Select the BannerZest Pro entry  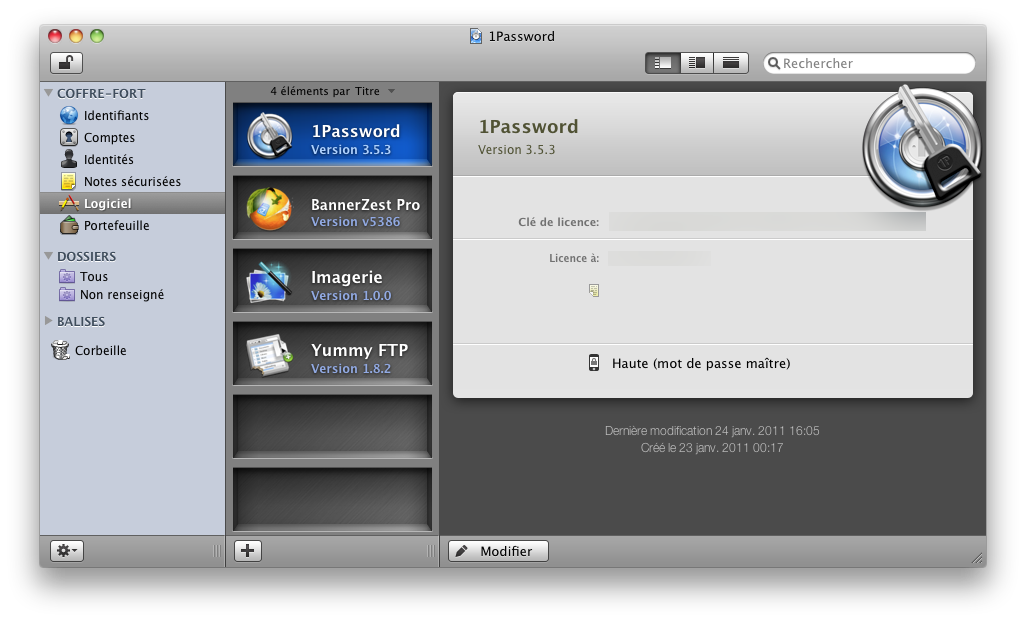(332, 207)
